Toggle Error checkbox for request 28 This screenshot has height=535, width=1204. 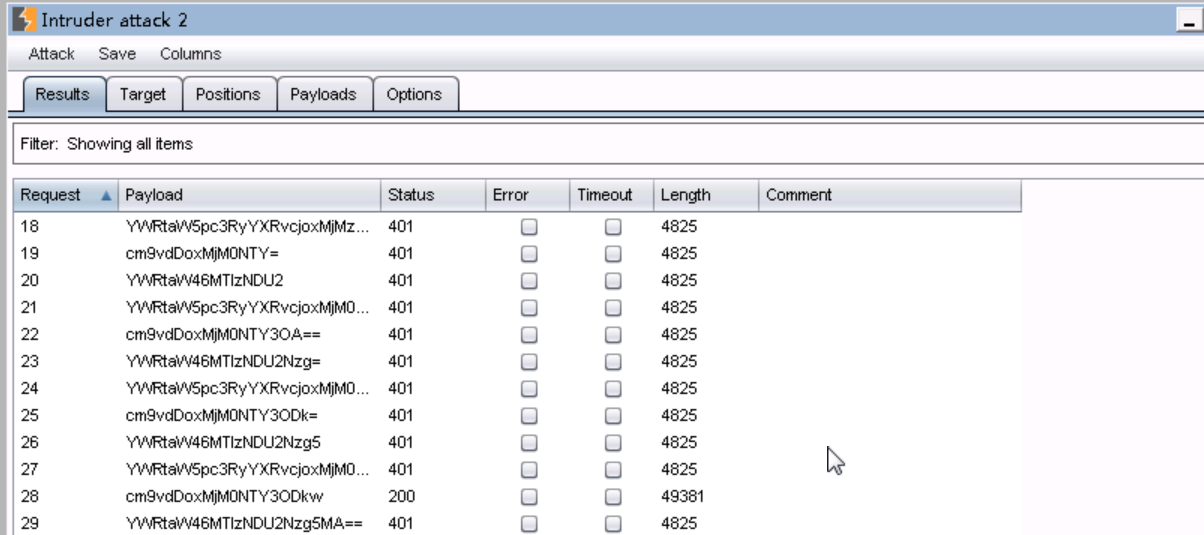coord(529,497)
